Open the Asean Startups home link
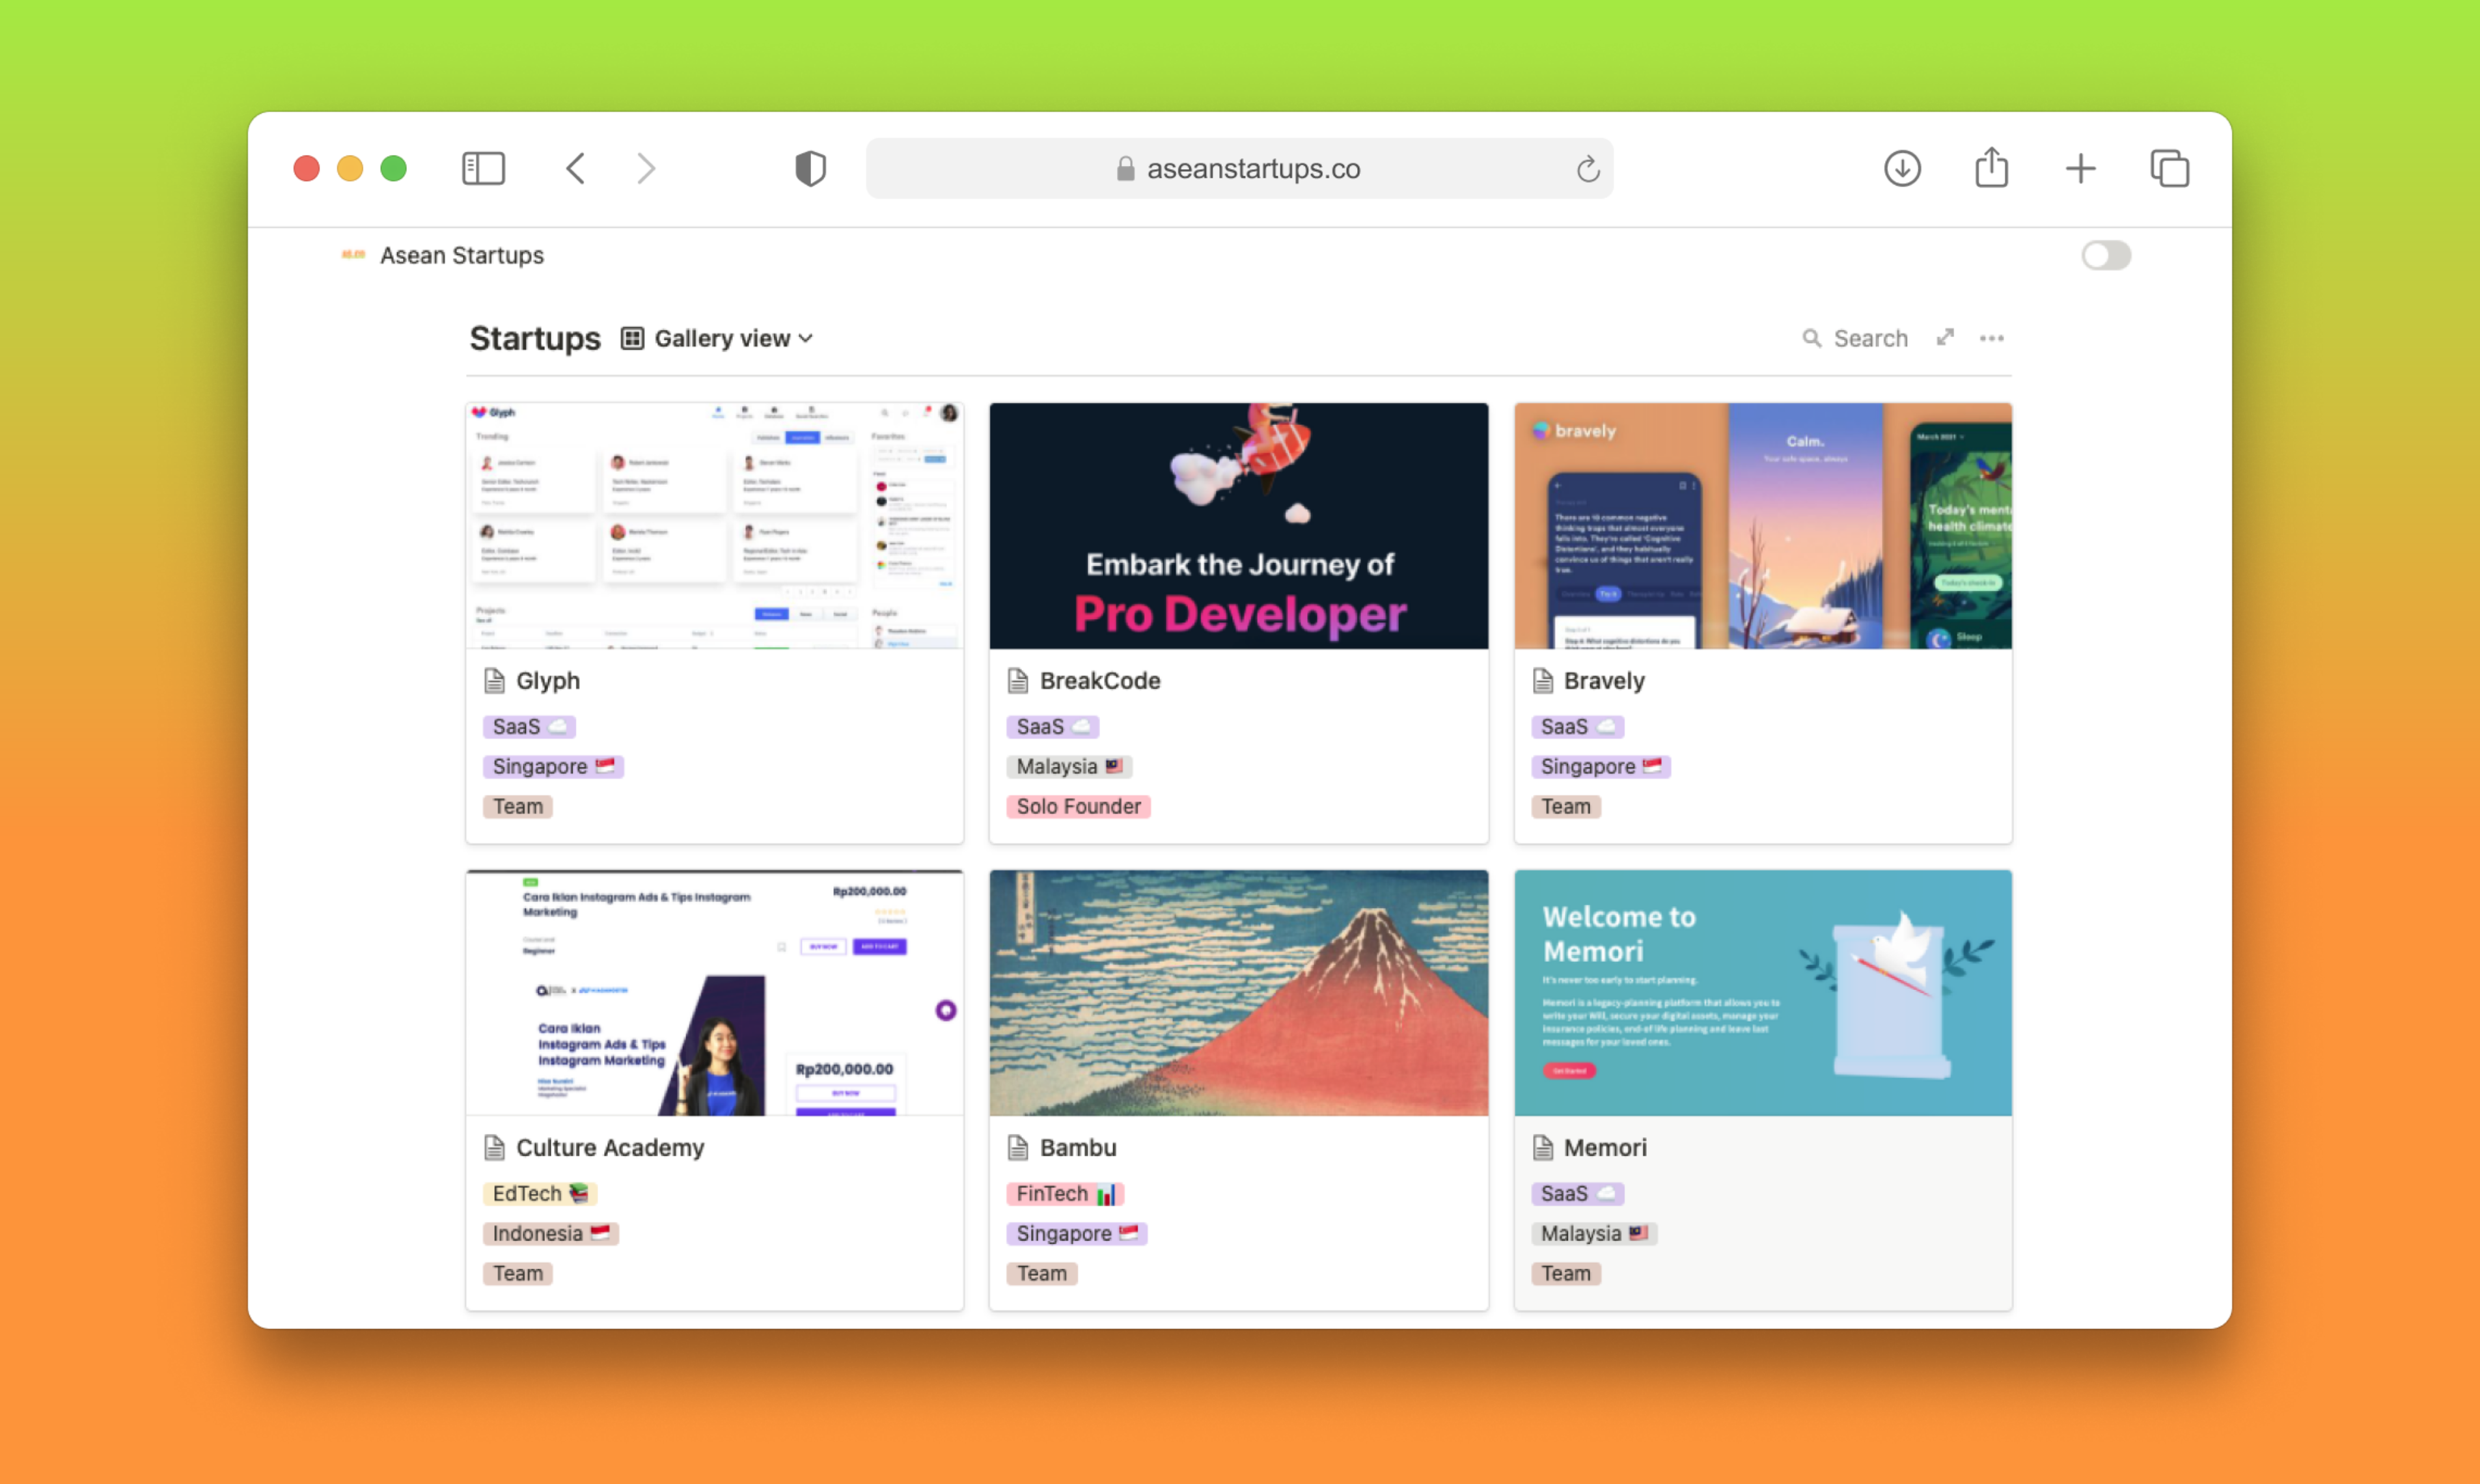Image resolution: width=2480 pixels, height=1484 pixels. pos(462,255)
